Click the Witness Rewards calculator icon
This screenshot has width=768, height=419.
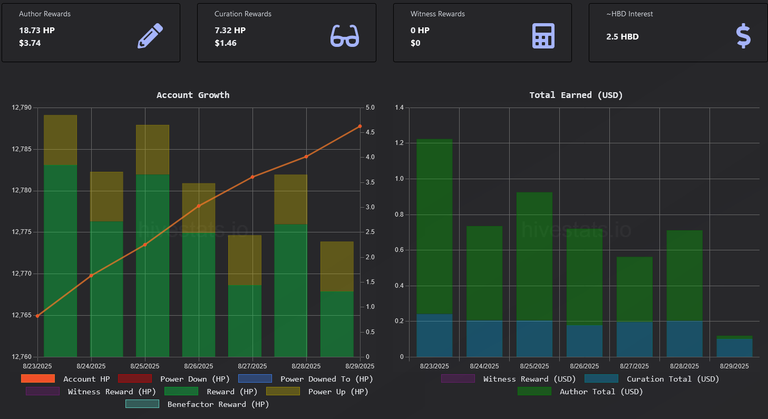543,36
